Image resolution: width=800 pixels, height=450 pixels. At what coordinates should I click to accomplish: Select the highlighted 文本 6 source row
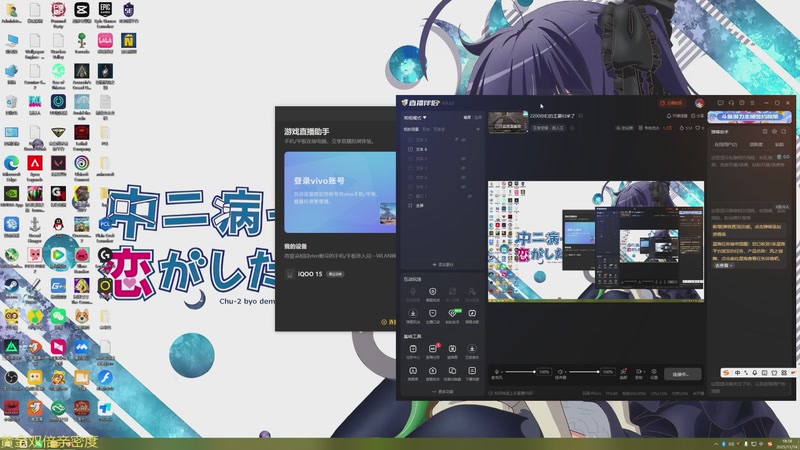click(443, 149)
